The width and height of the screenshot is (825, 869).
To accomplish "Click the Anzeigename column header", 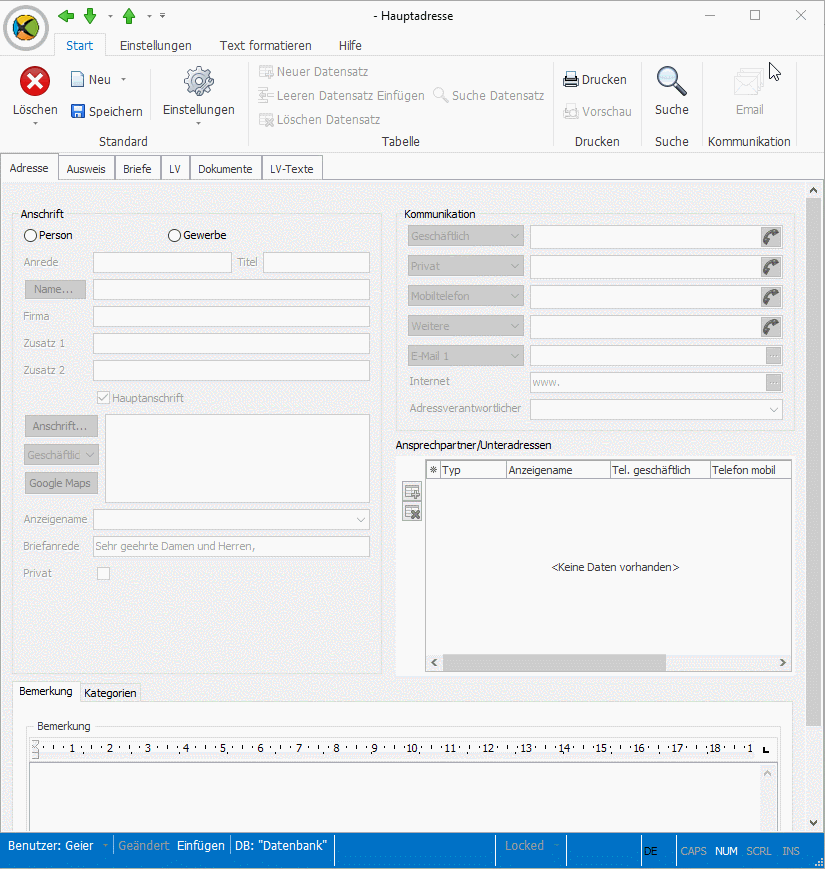I will [x=558, y=470].
